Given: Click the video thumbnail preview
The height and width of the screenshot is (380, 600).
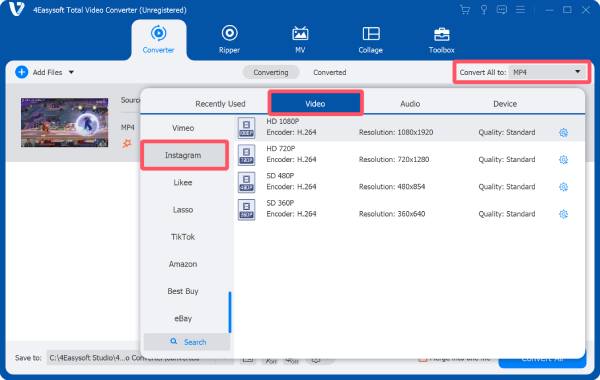Looking at the screenshot, I should (x=64, y=122).
